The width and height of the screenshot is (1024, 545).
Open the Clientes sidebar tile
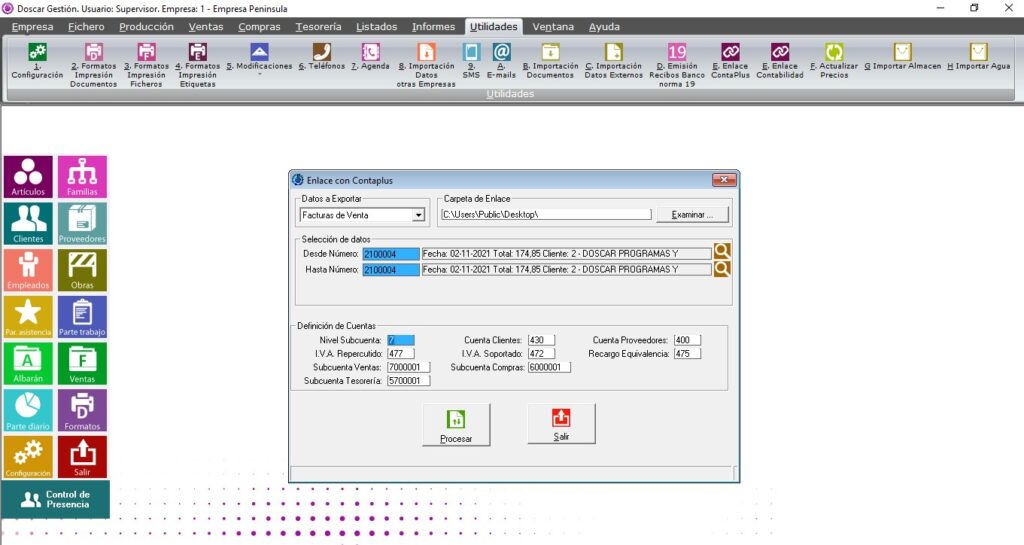pos(28,224)
